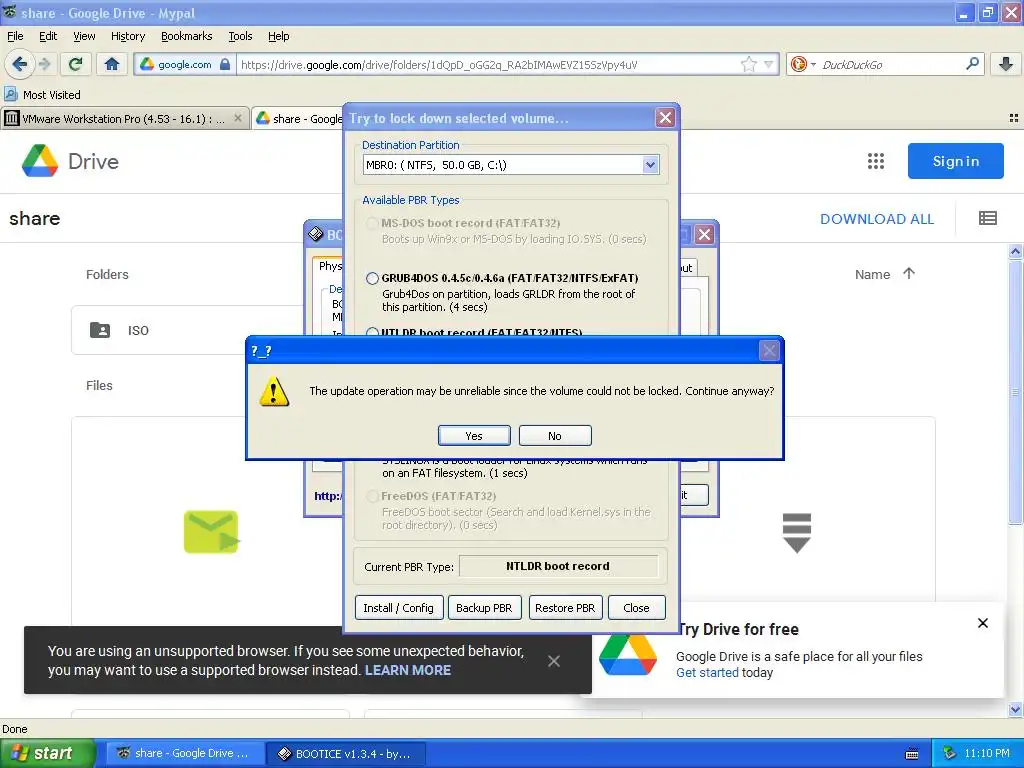Viewport: 1024px width, 768px height.
Task: Switch to share - Google Drive taskbar item
Action: click(x=184, y=753)
